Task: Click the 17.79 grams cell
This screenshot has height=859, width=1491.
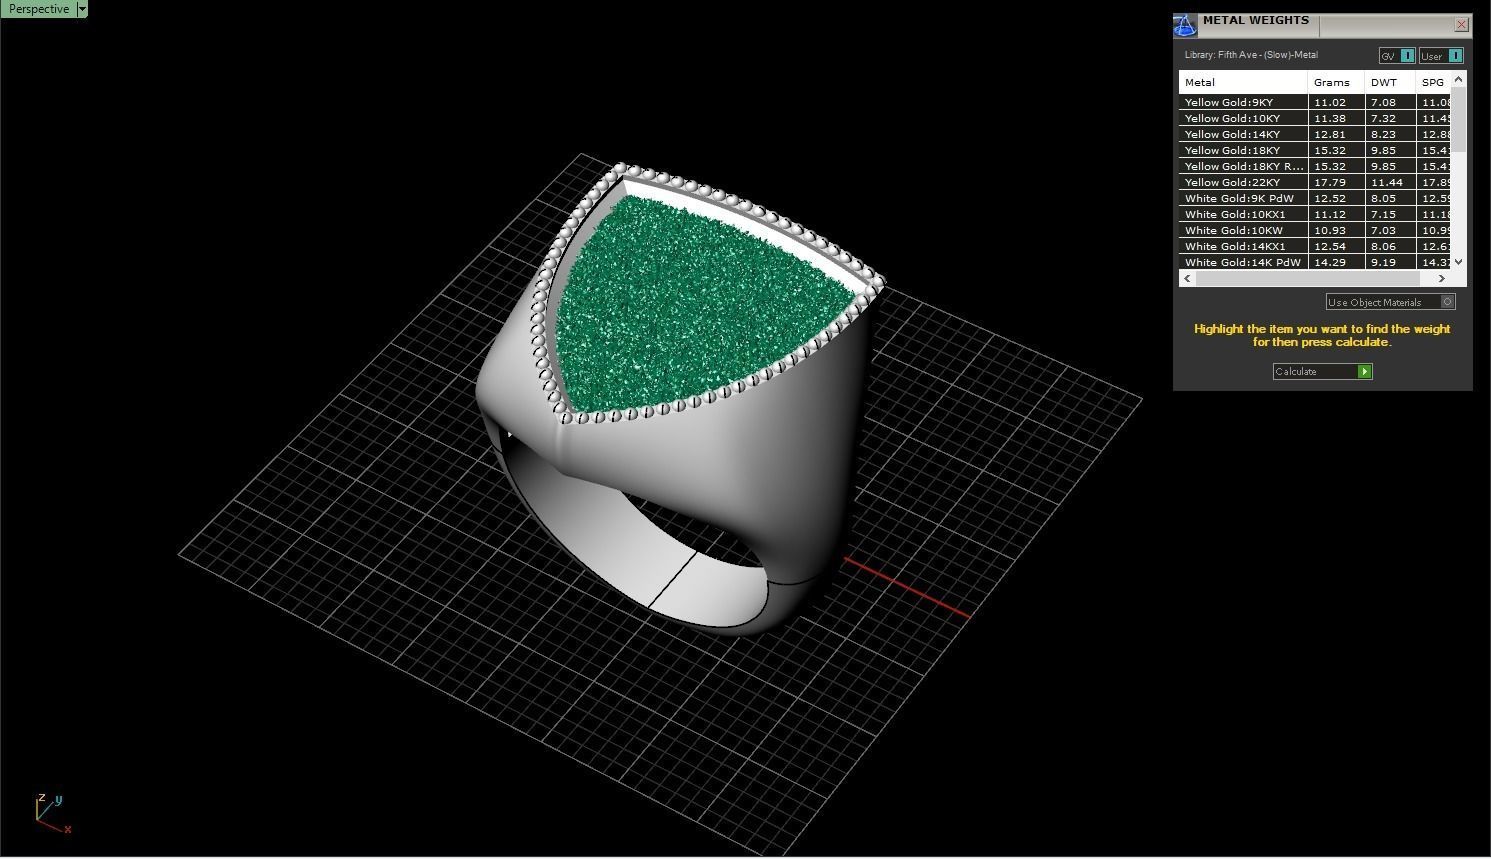Action: click(x=1336, y=182)
